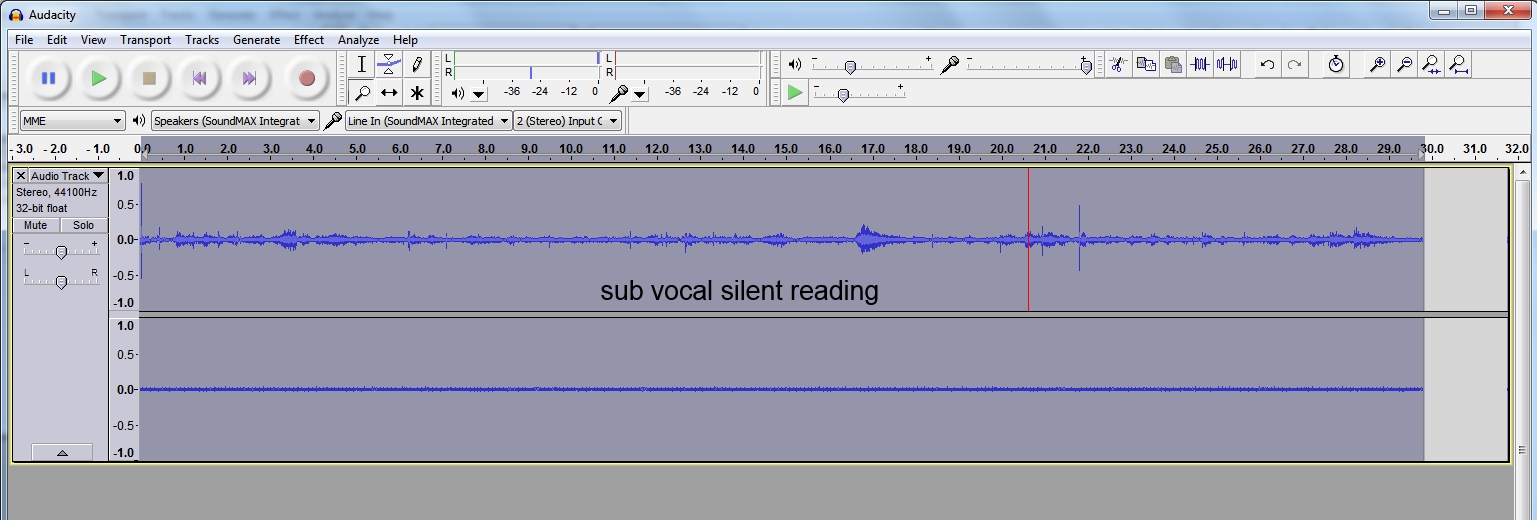Select the Draw pencil tool
The width and height of the screenshot is (1537, 520).
pyautogui.click(x=417, y=65)
